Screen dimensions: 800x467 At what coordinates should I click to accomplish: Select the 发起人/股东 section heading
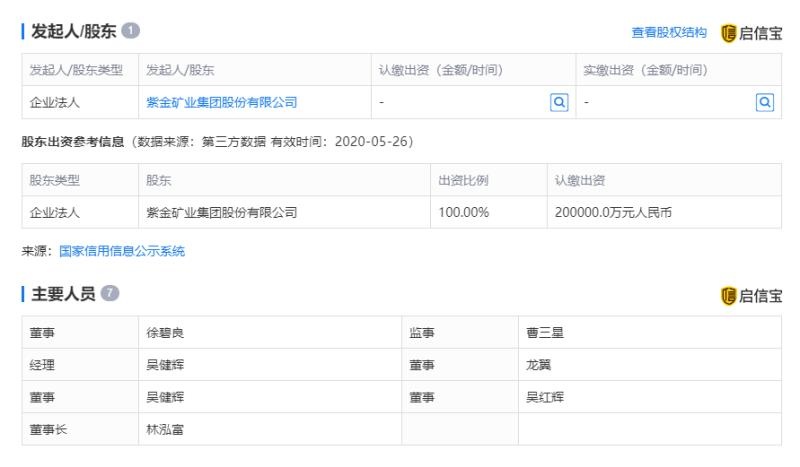pos(73,31)
